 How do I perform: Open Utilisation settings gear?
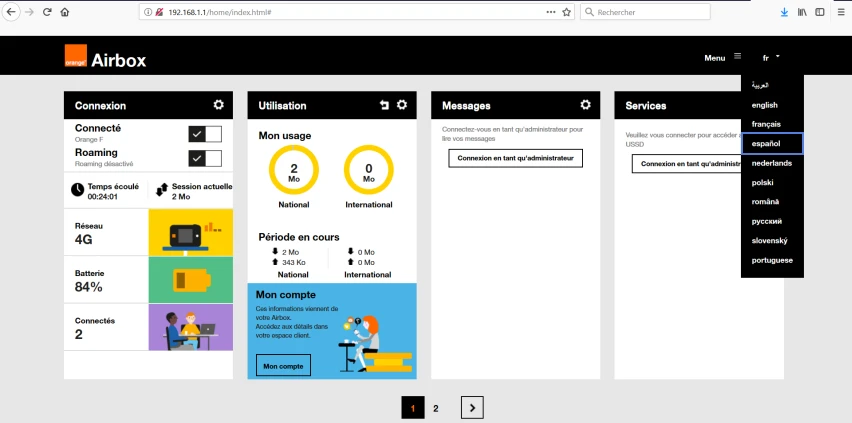(402, 104)
